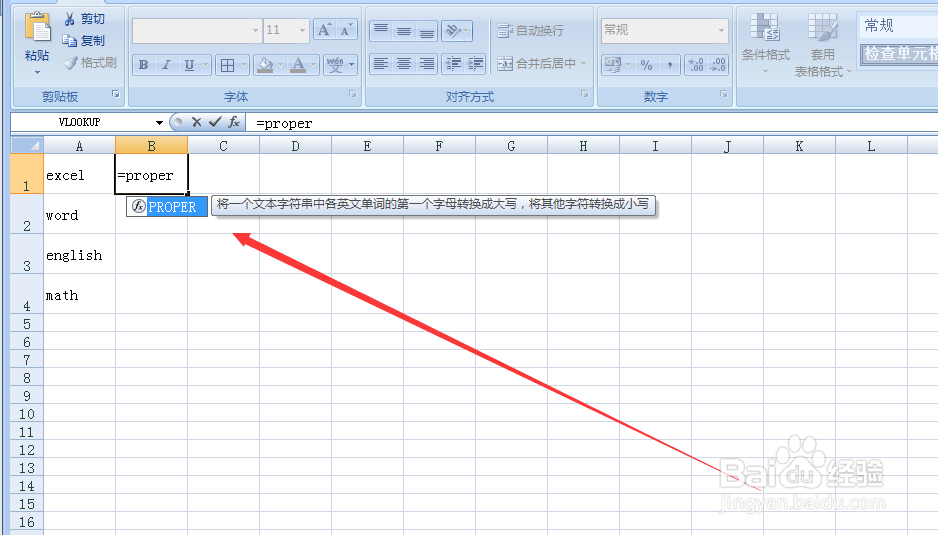Decrease font size with small A
Screen dimensions: 938x535
pos(346,30)
